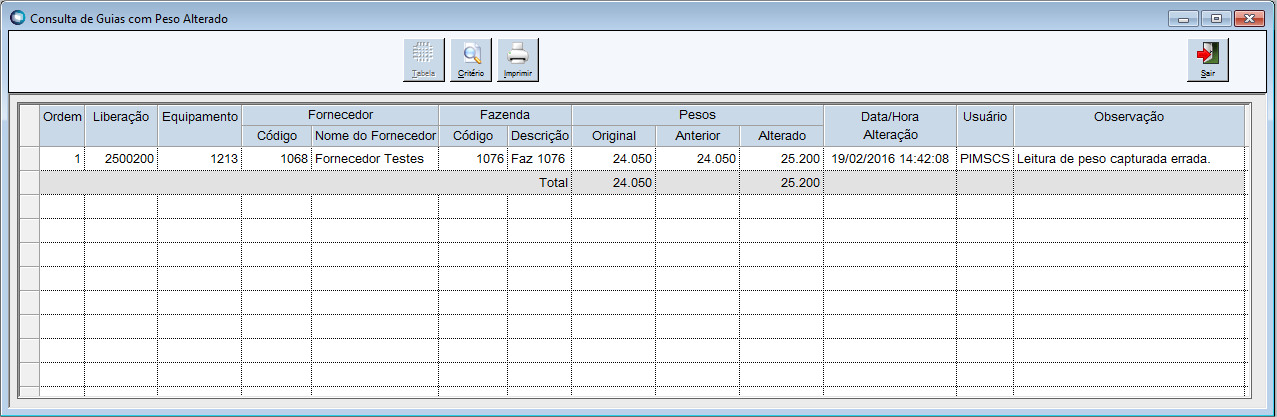Select the user cell PIMSCS
Image resolution: width=1277 pixels, height=417 pixels.
point(985,158)
